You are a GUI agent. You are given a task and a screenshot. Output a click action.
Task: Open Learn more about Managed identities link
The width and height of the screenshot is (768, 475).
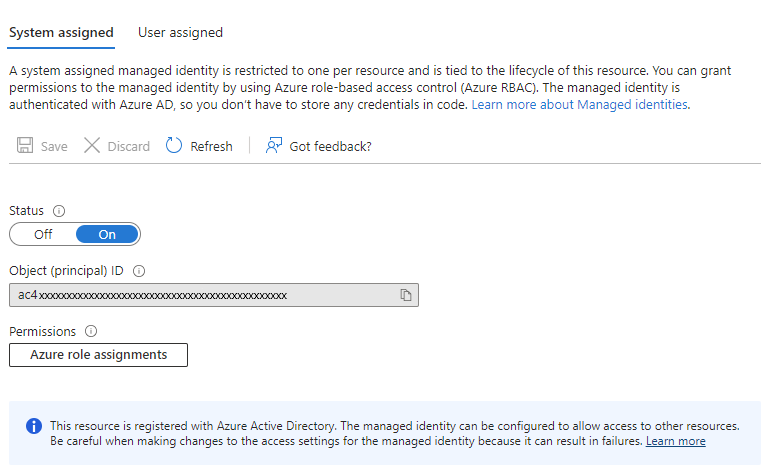pos(580,104)
